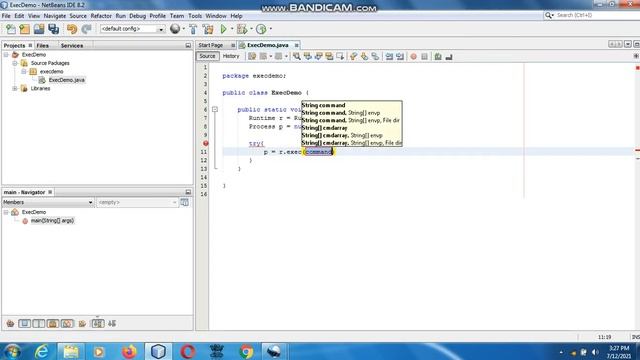The image size is (640, 360).
Task: Switch to the Start Page tab
Action: pos(211,45)
